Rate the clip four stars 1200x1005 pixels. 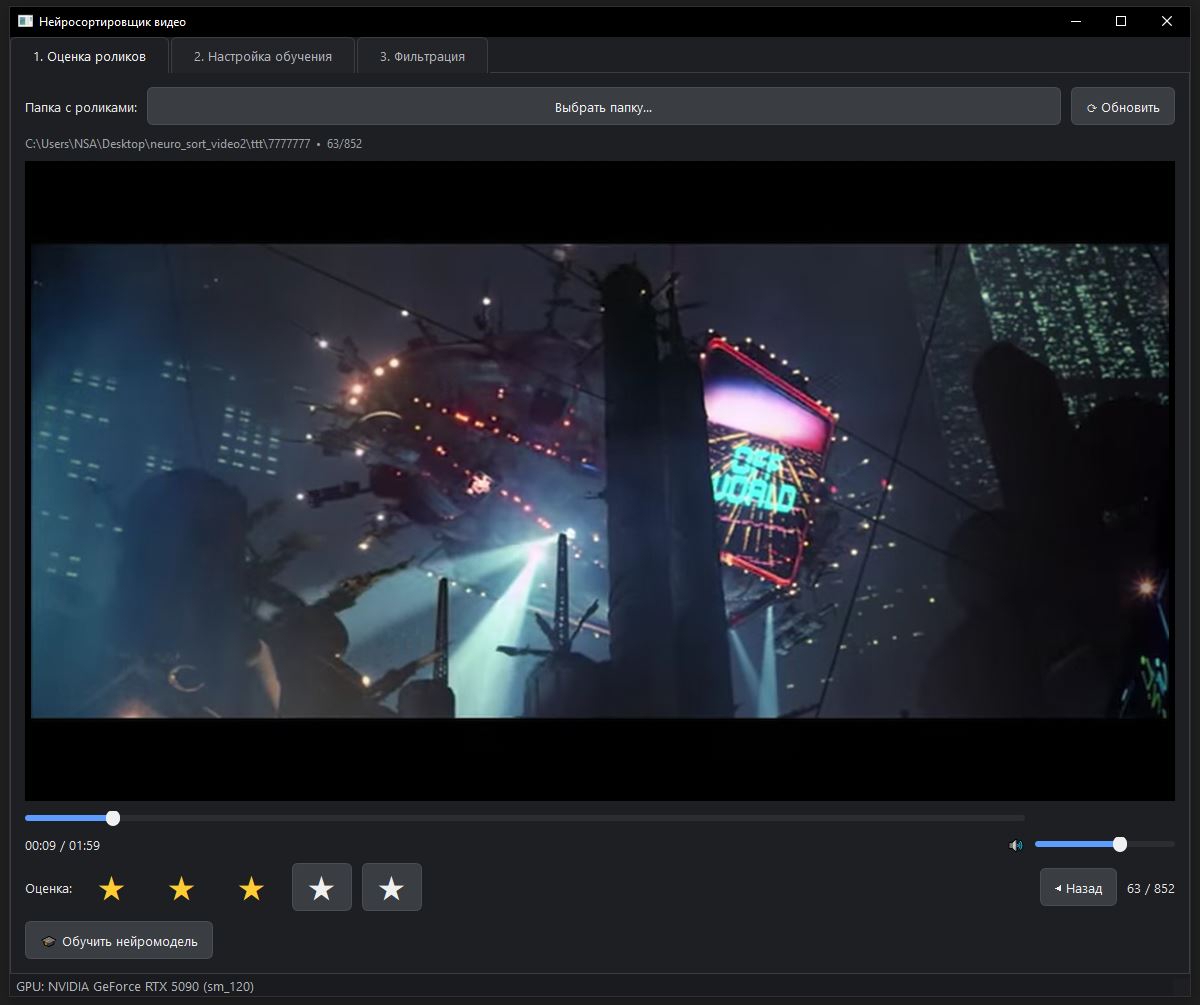(321, 888)
